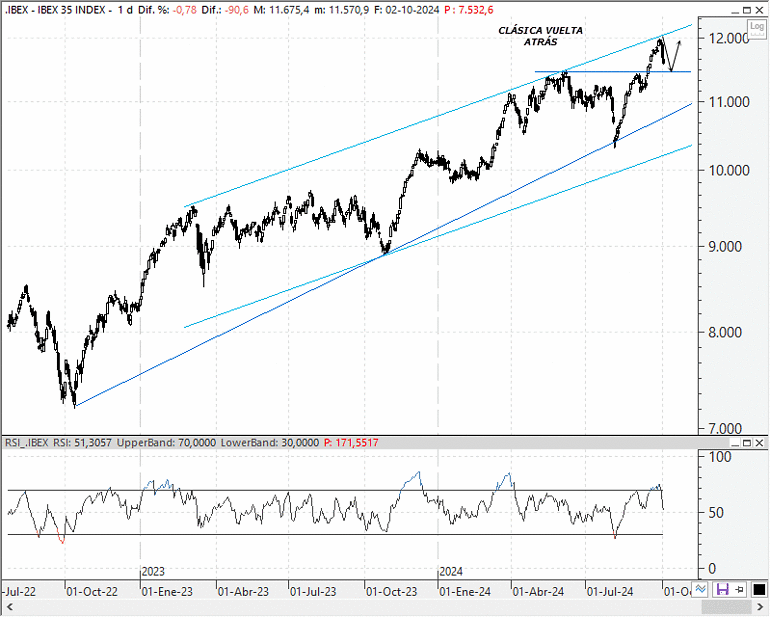This screenshot has width=770, height=617.
Task: Click the 12.000 price axis label
Action: coord(729,38)
